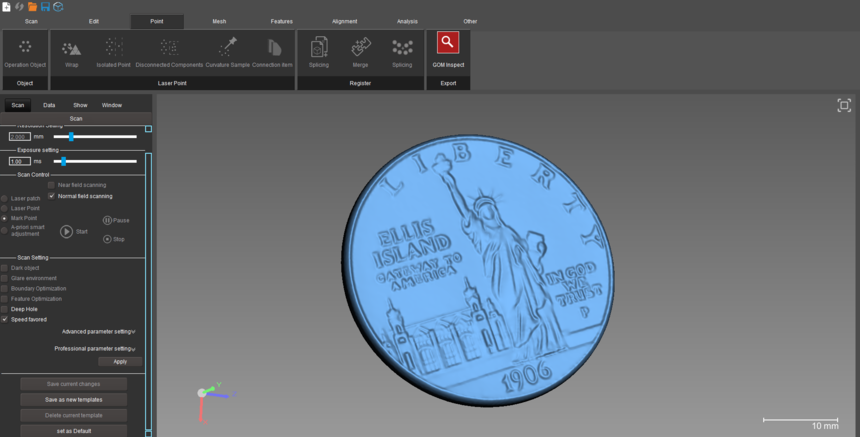Toggle Boundary Optimization checkbox

(4, 288)
